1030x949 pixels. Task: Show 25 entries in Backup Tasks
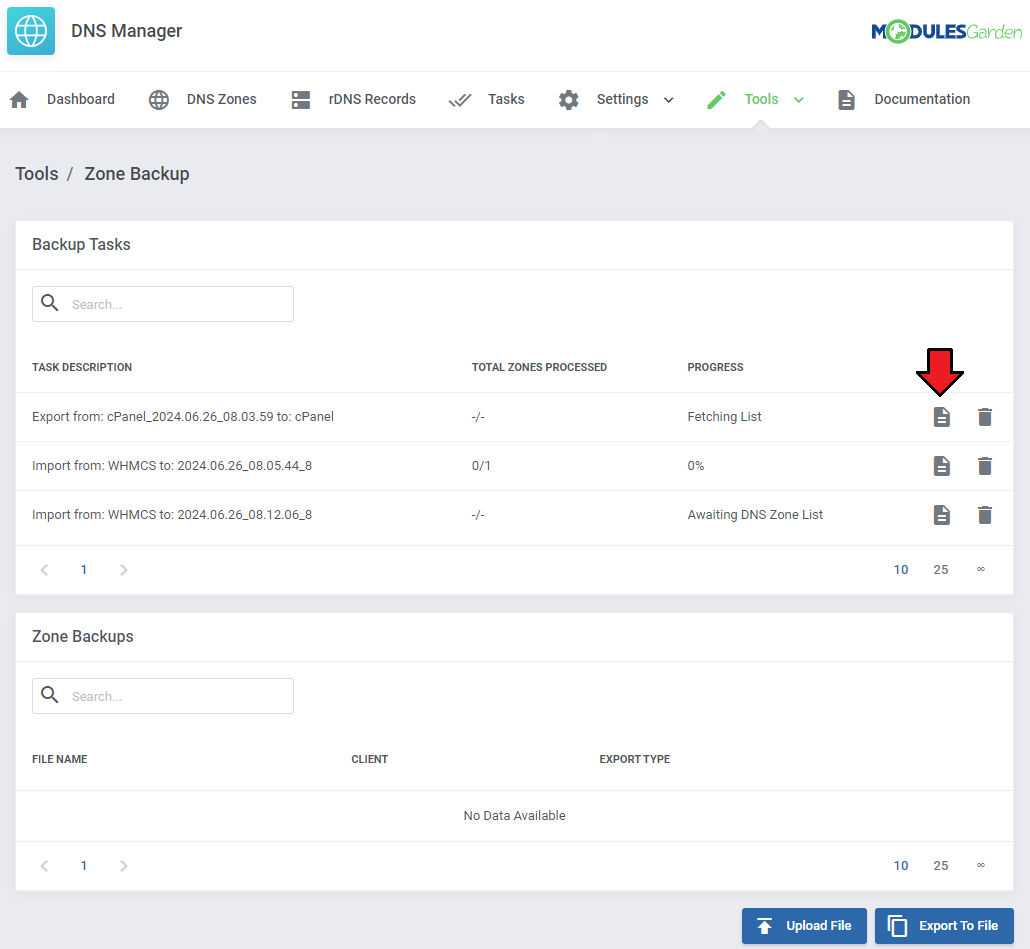pyautogui.click(x=941, y=570)
